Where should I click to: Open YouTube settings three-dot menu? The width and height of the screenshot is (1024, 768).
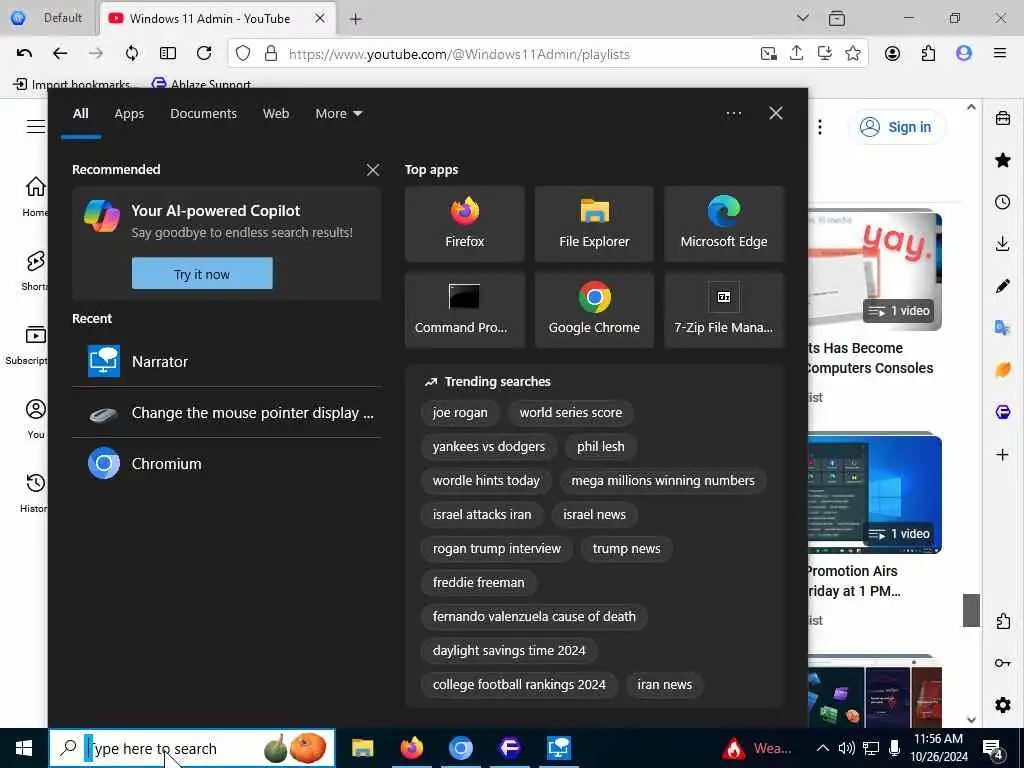[820, 127]
